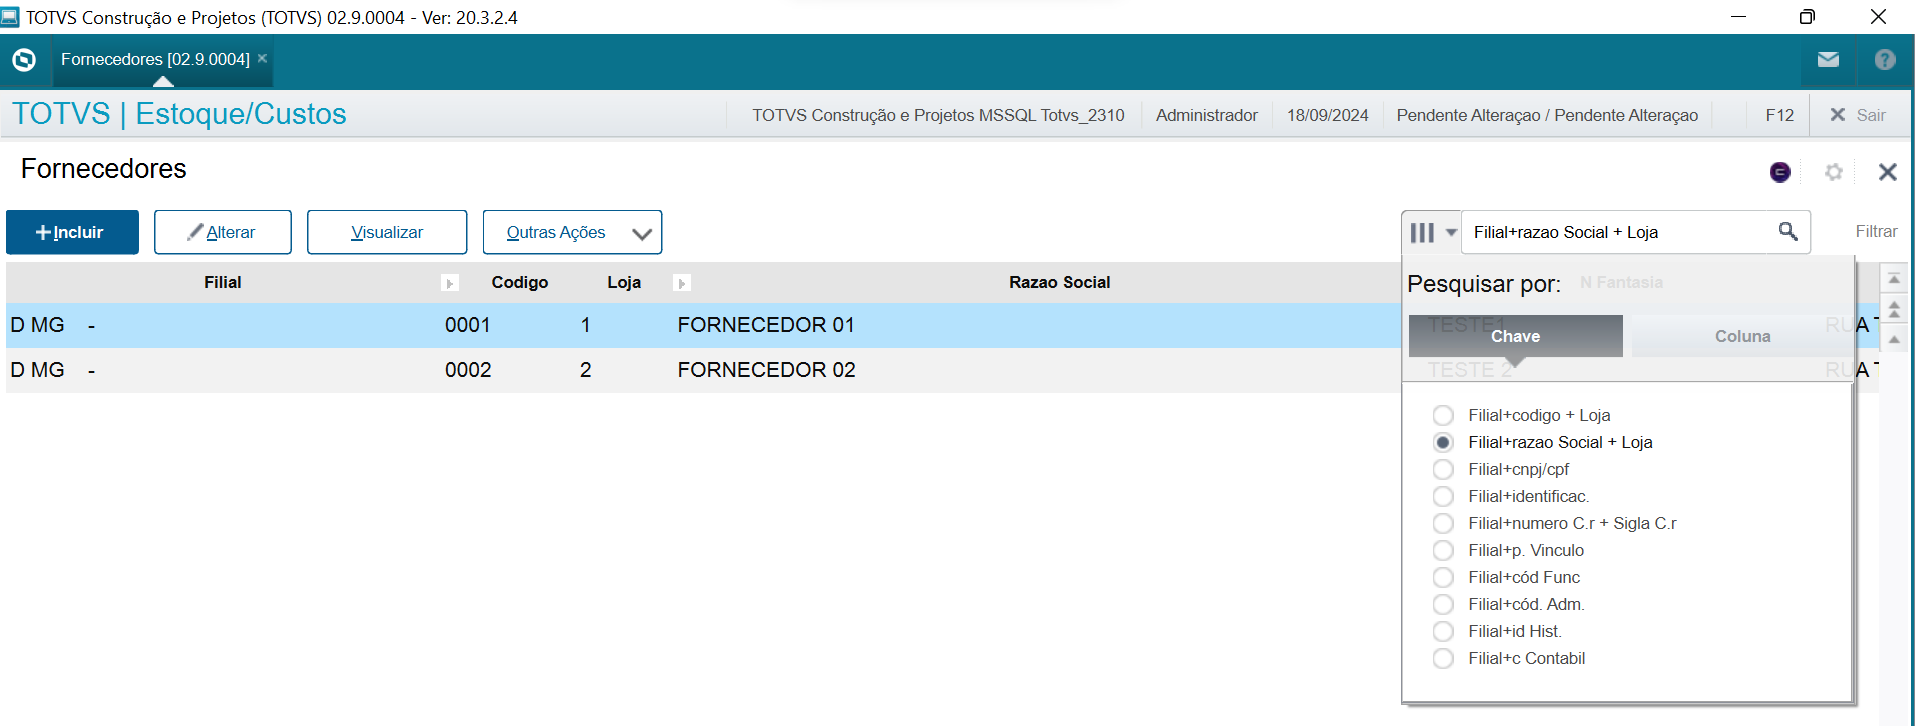The height and width of the screenshot is (726, 1915).
Task: Close the Fornecedores [02.9.0004] tab
Action: [x=262, y=58]
